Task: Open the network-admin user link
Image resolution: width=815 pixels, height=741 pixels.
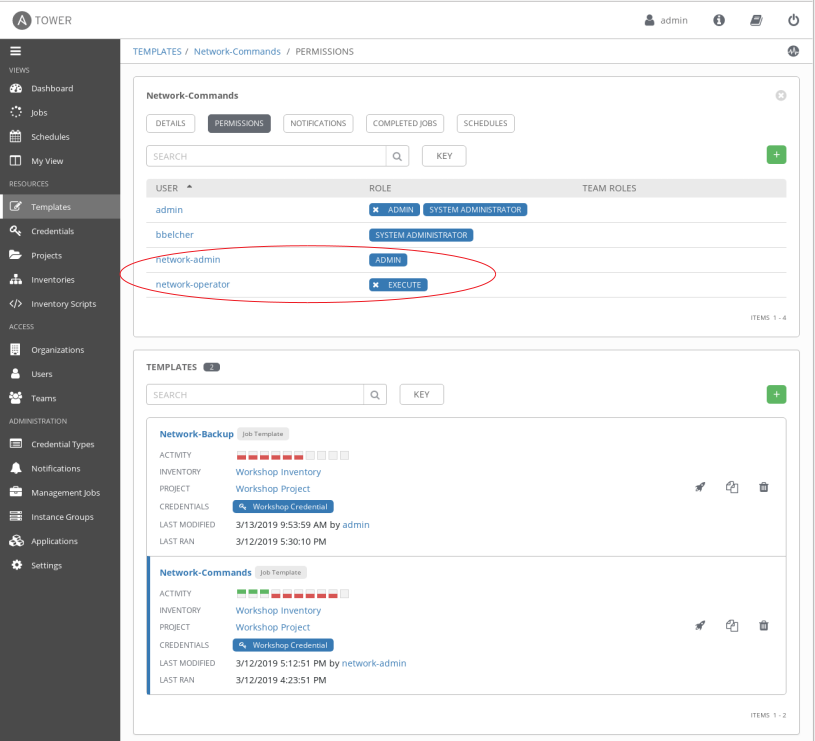Action: point(188,259)
